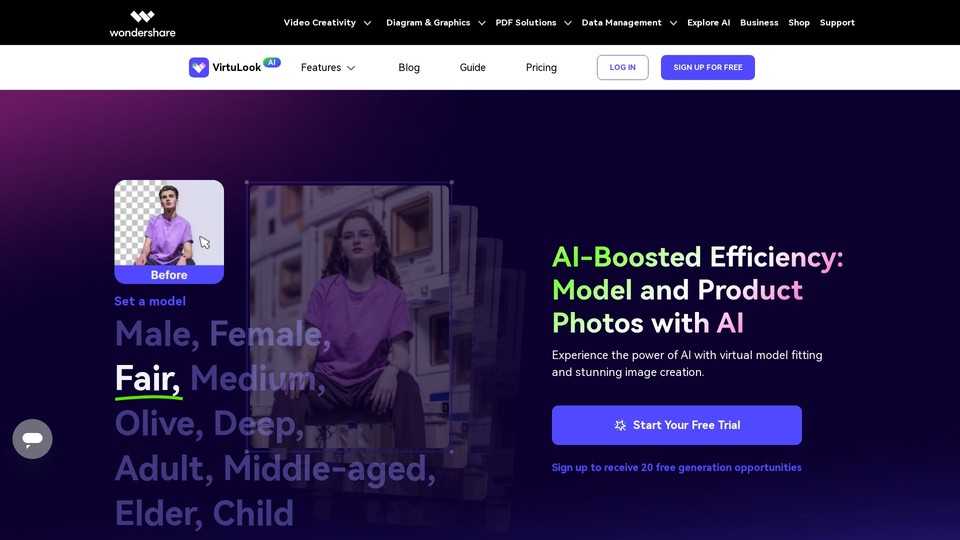Open the Blog page
This screenshot has width=960, height=540.
click(409, 67)
